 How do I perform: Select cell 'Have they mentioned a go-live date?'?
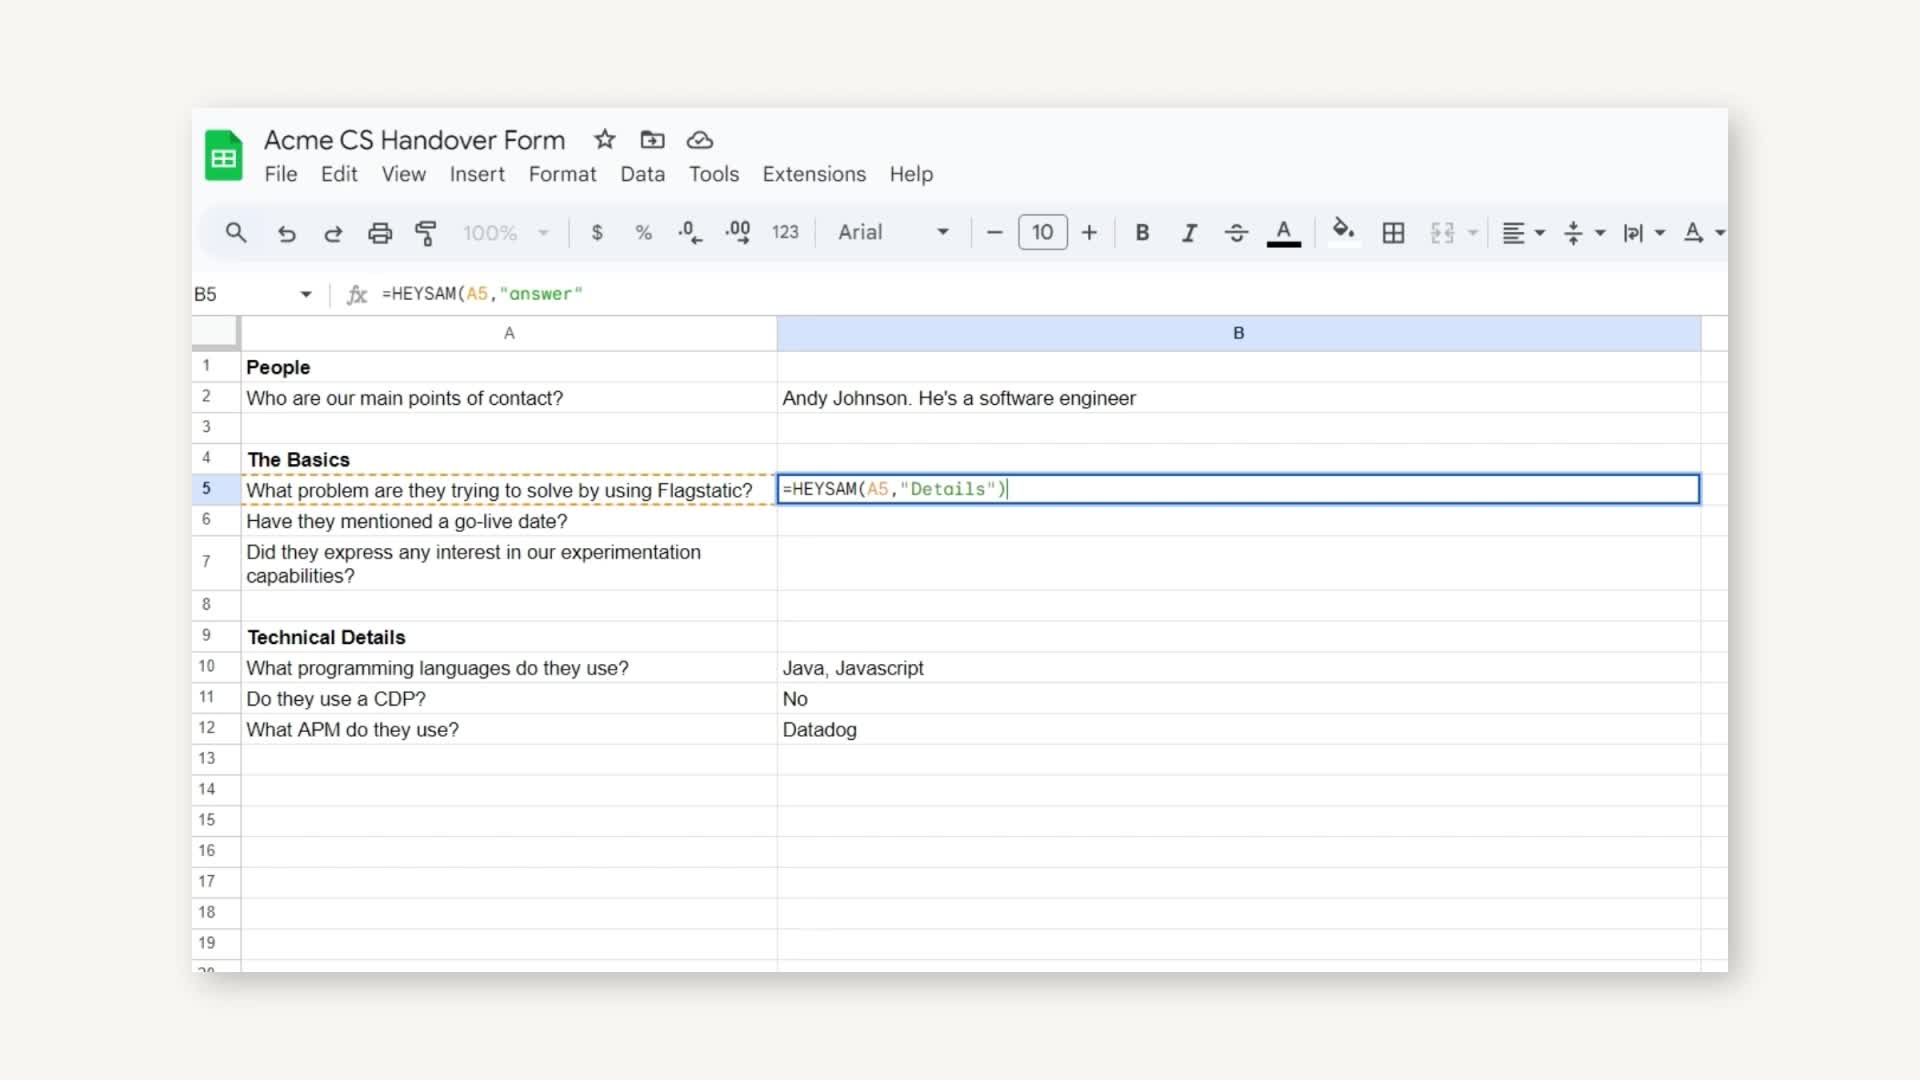(509, 521)
